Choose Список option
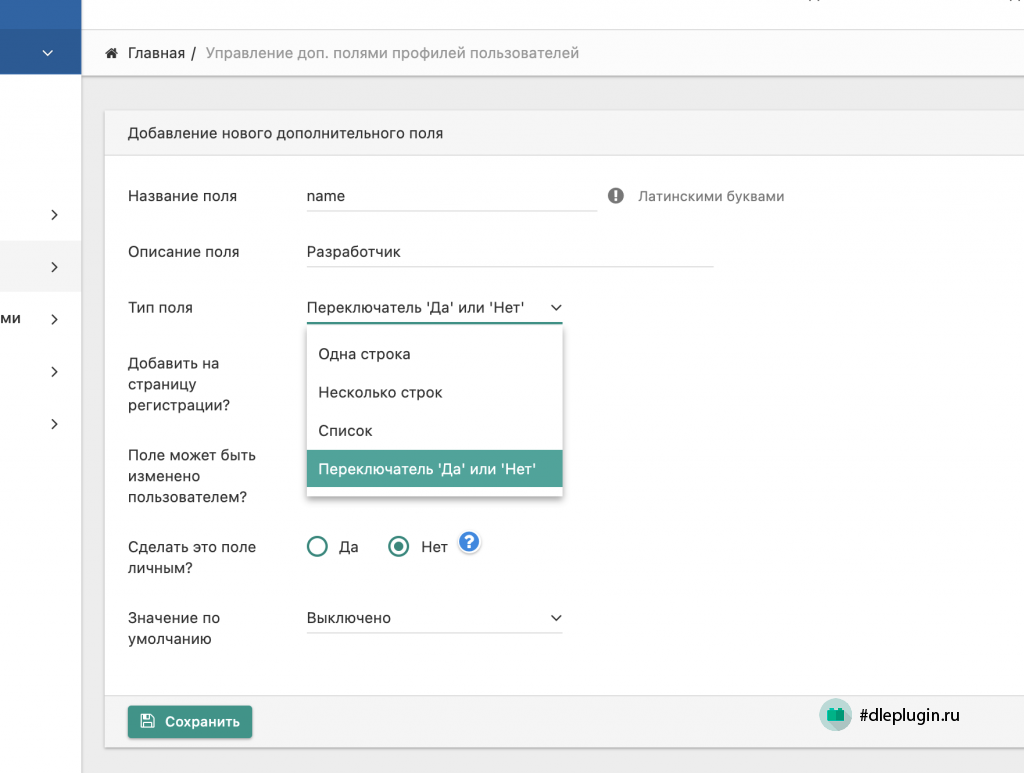This screenshot has height=773, width=1024. [x=434, y=431]
